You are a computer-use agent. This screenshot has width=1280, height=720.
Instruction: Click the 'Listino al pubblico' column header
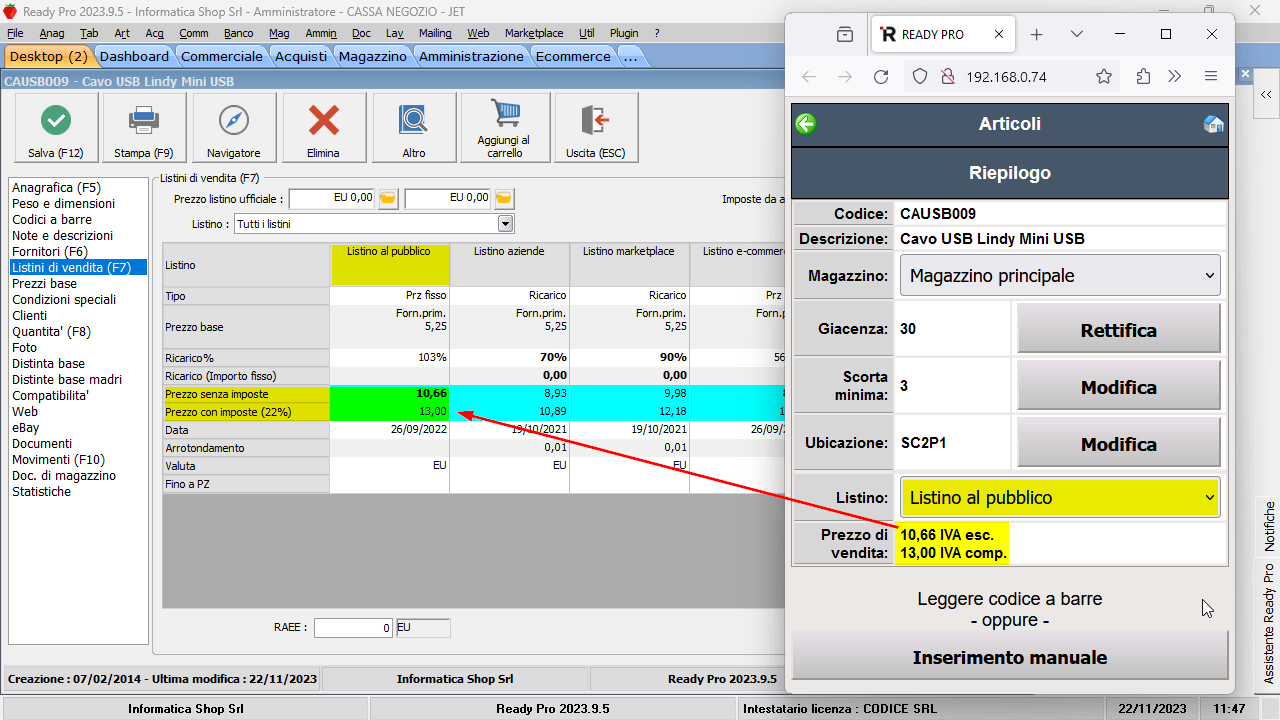[x=390, y=265]
